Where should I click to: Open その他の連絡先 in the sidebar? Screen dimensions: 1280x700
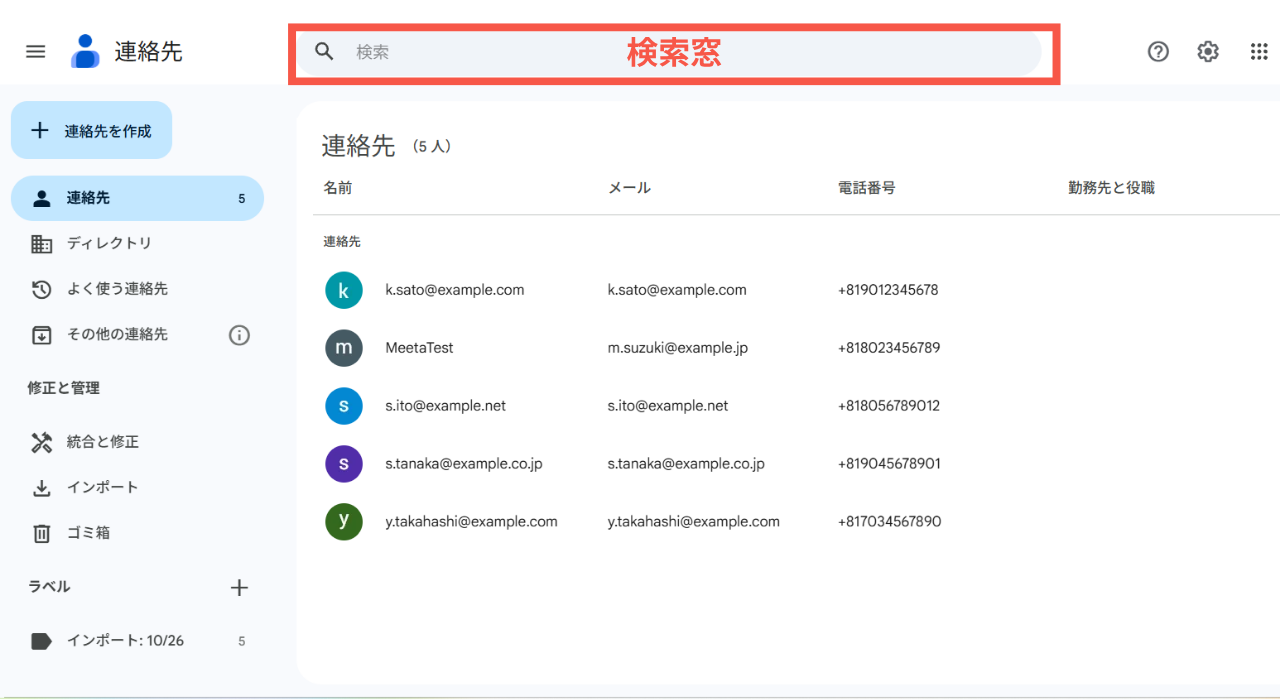[117, 335]
